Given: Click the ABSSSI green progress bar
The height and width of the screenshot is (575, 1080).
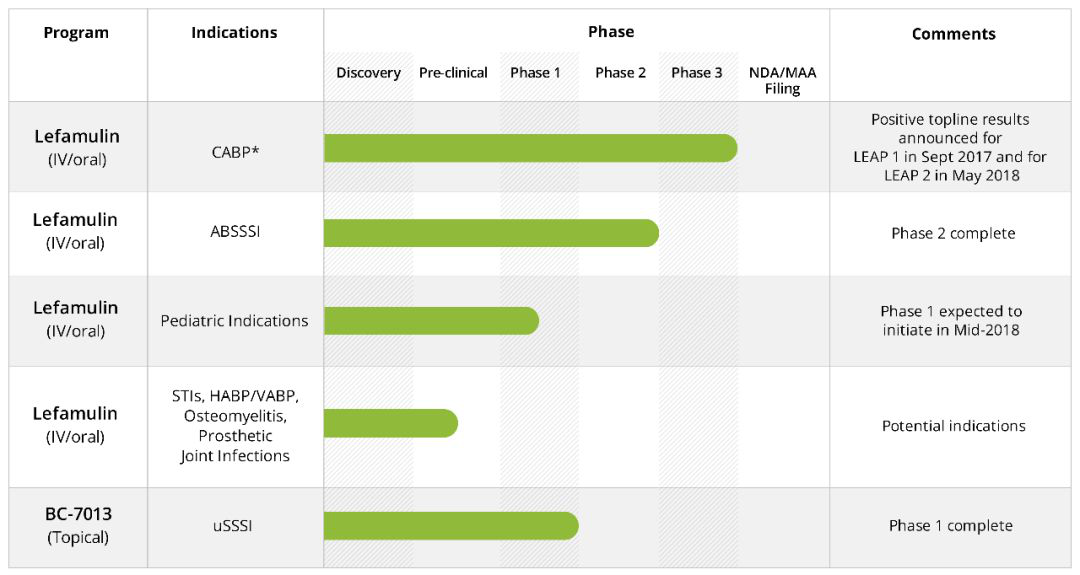Looking at the screenshot, I should tap(490, 233).
